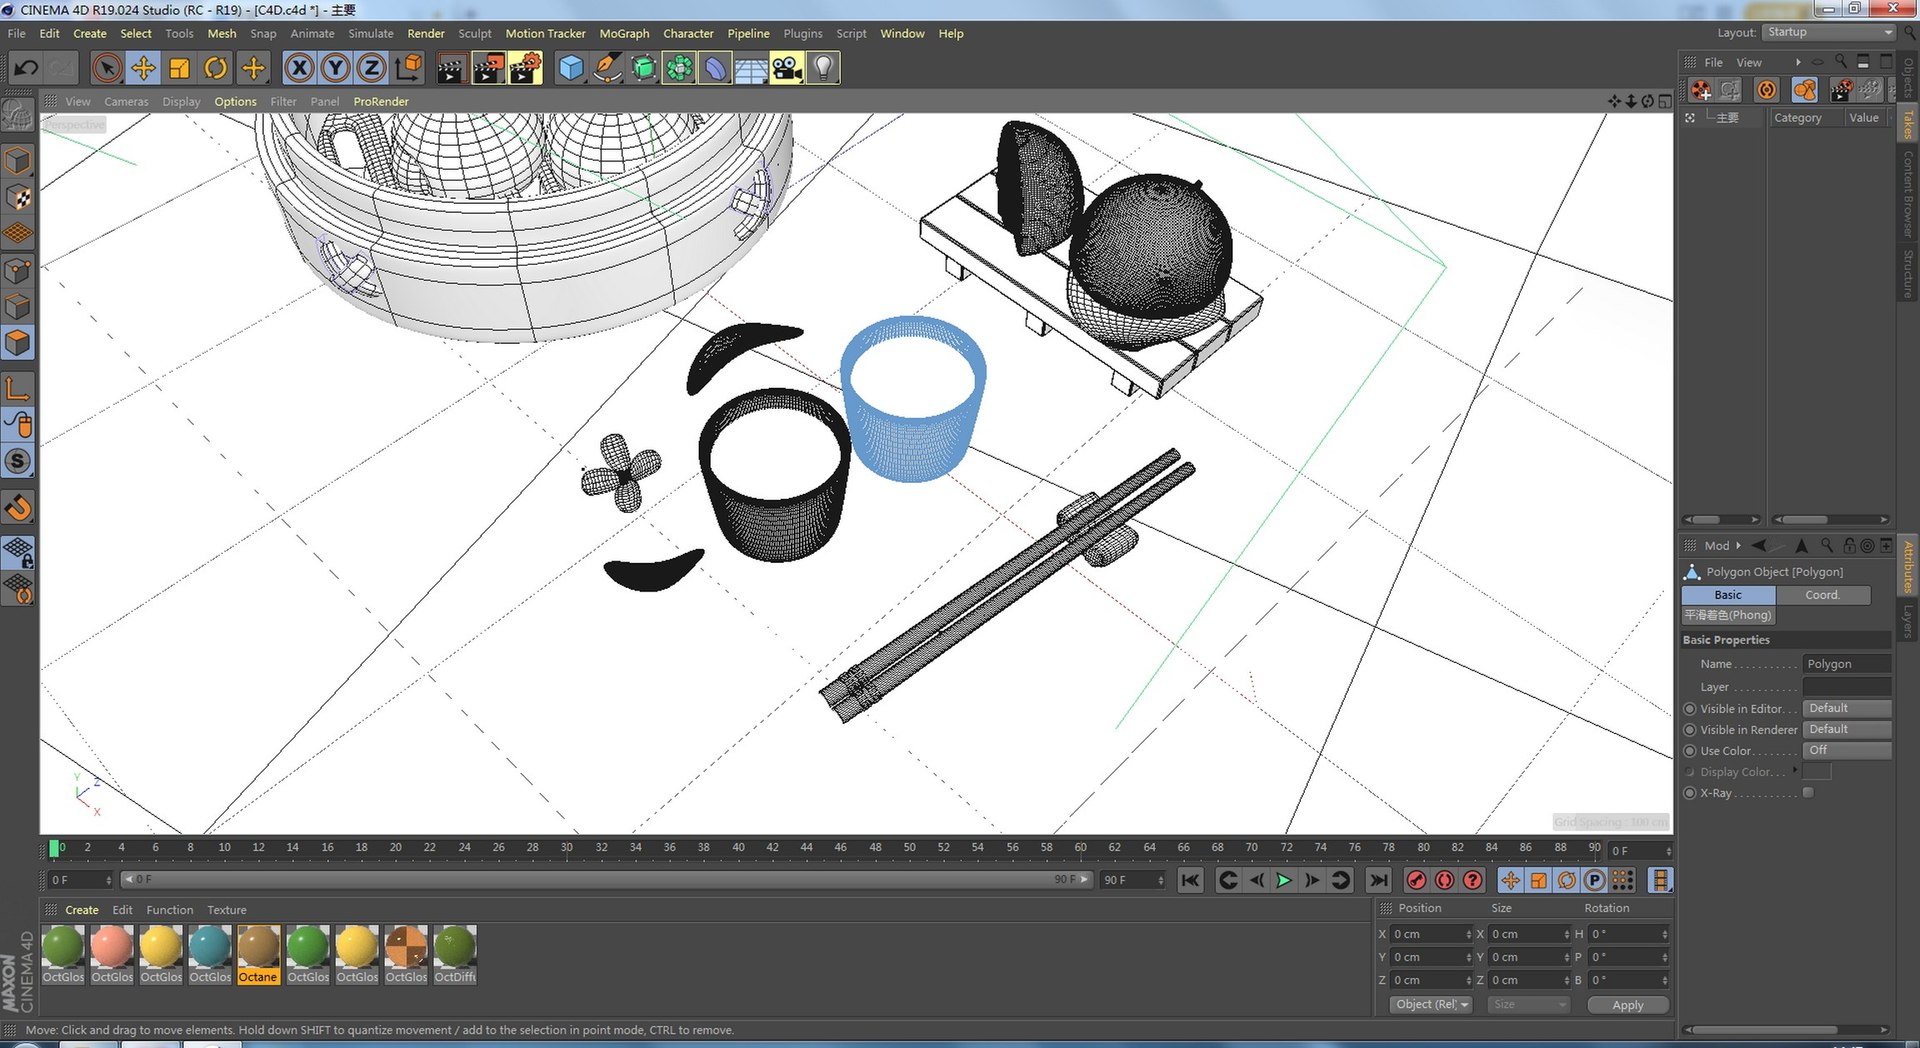Viewport: 1920px width, 1048px height.
Task: Select the pink OctGlos material
Action: (x=112, y=954)
